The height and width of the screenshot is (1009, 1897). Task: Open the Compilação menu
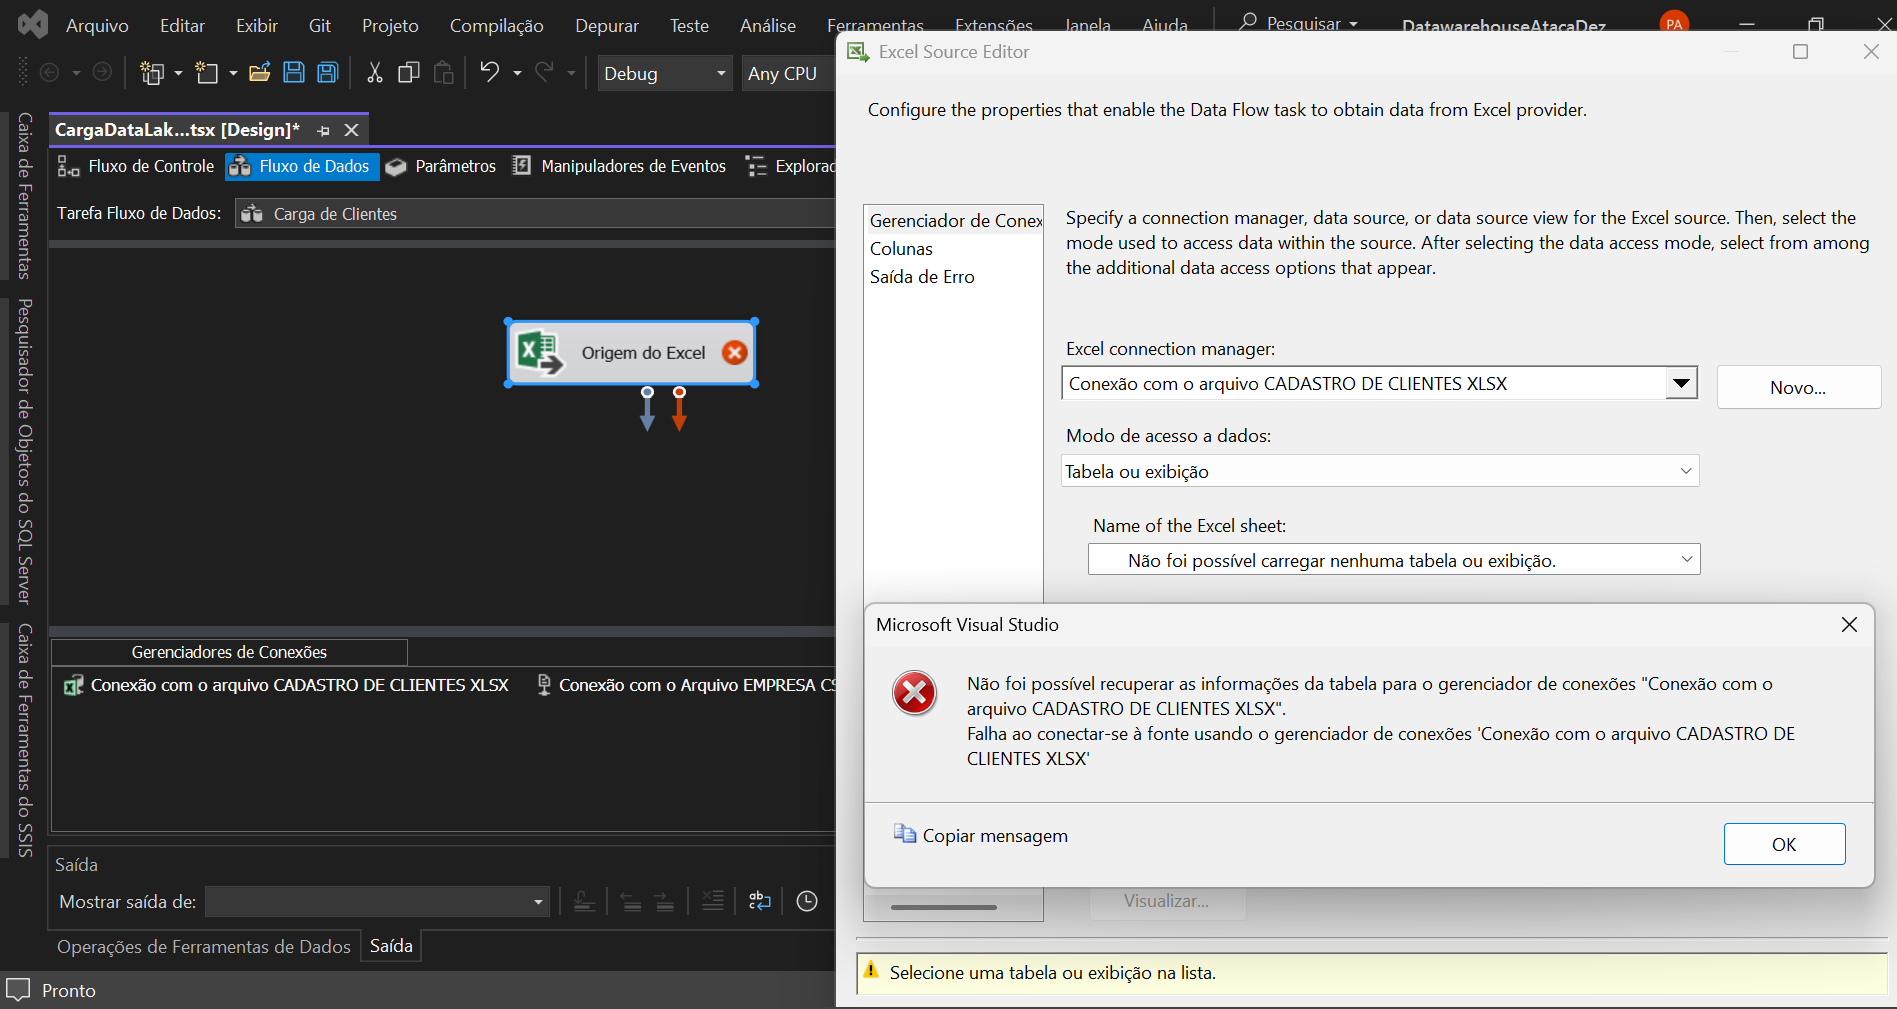[496, 25]
